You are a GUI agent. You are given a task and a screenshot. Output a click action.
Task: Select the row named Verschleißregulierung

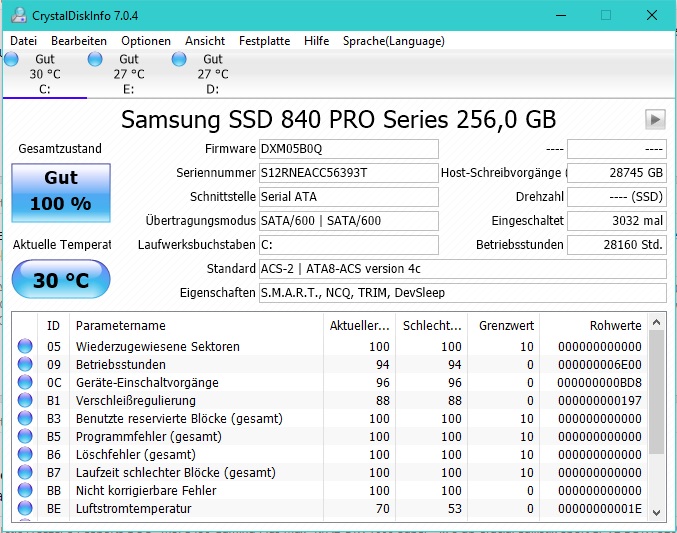point(330,400)
